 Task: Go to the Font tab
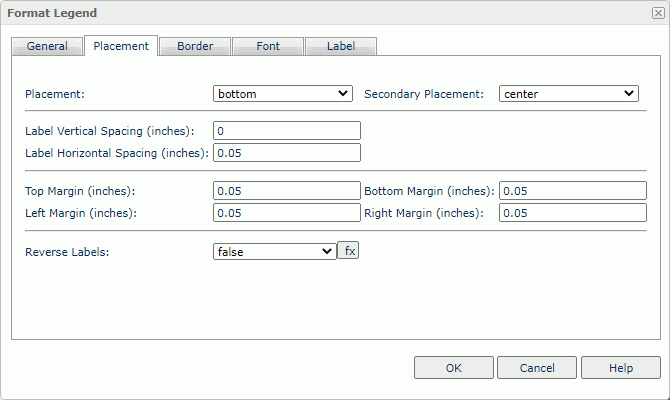(x=267, y=46)
